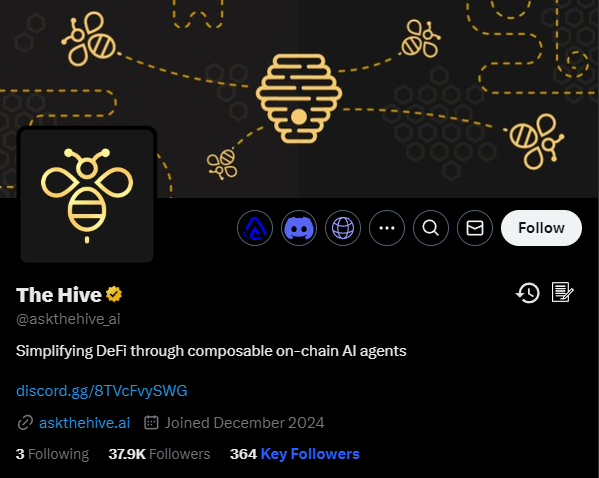Open The Hive bee profile picture
Viewport: 599px width, 478px height.
pyautogui.click(x=87, y=196)
